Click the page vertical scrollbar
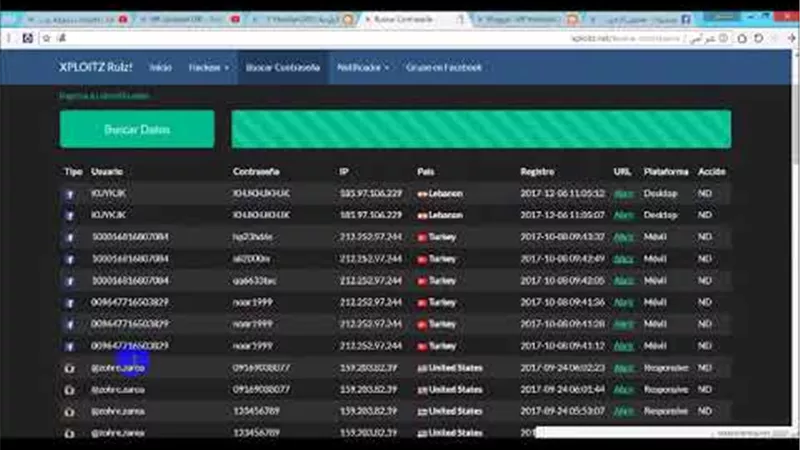Viewport: 800px width, 450px height. click(x=795, y=237)
